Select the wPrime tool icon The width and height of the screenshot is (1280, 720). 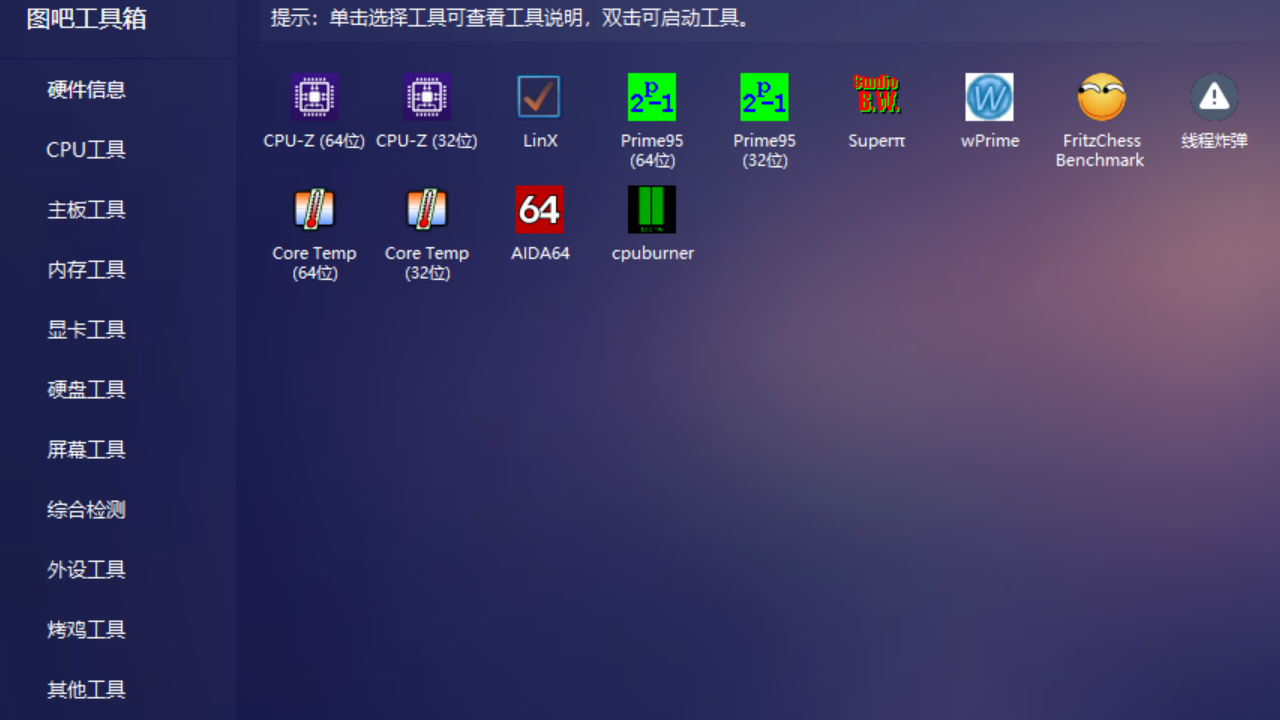(989, 97)
